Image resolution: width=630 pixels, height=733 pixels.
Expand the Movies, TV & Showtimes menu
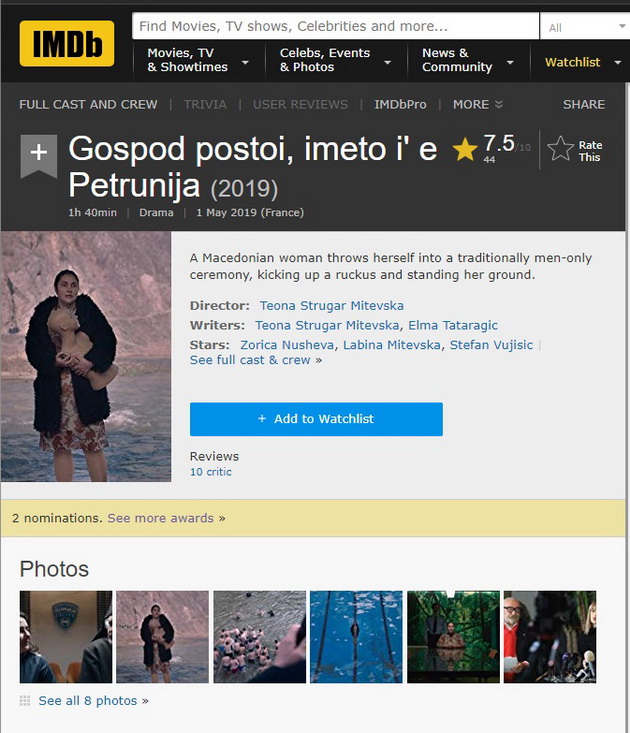198,60
